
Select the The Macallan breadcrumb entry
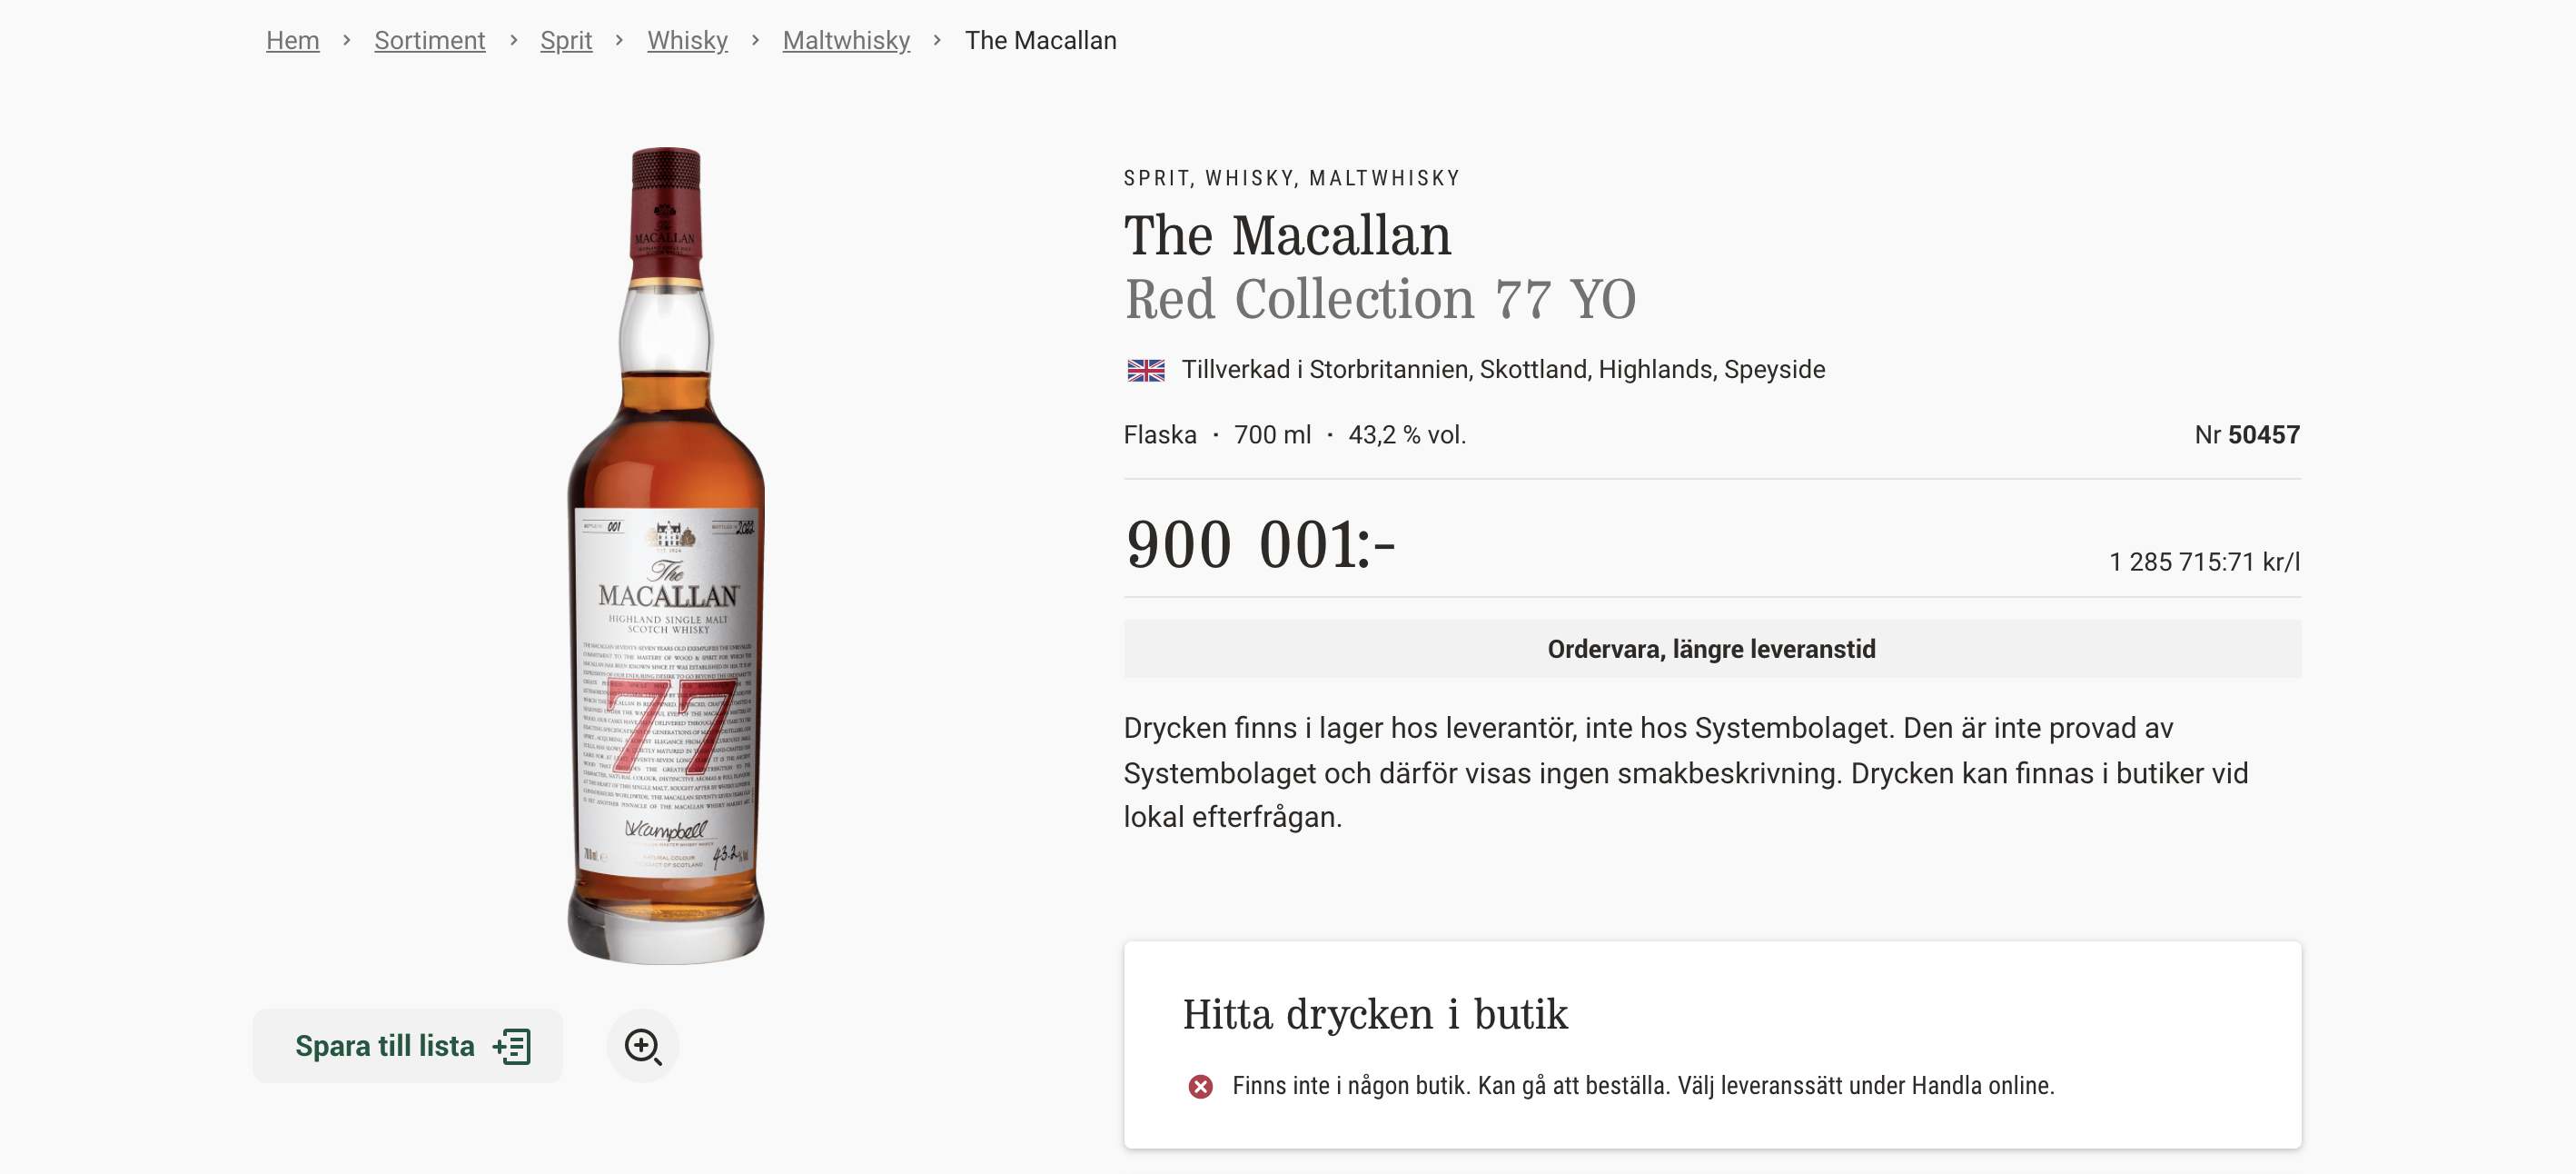point(1041,40)
